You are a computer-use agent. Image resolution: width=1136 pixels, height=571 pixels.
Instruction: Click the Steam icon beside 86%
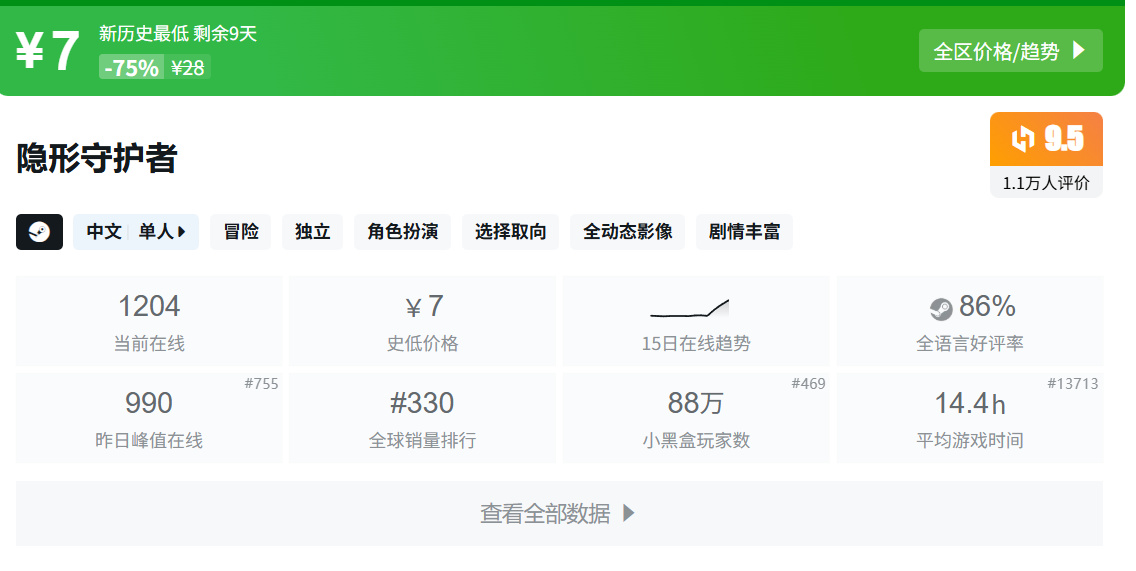click(941, 309)
